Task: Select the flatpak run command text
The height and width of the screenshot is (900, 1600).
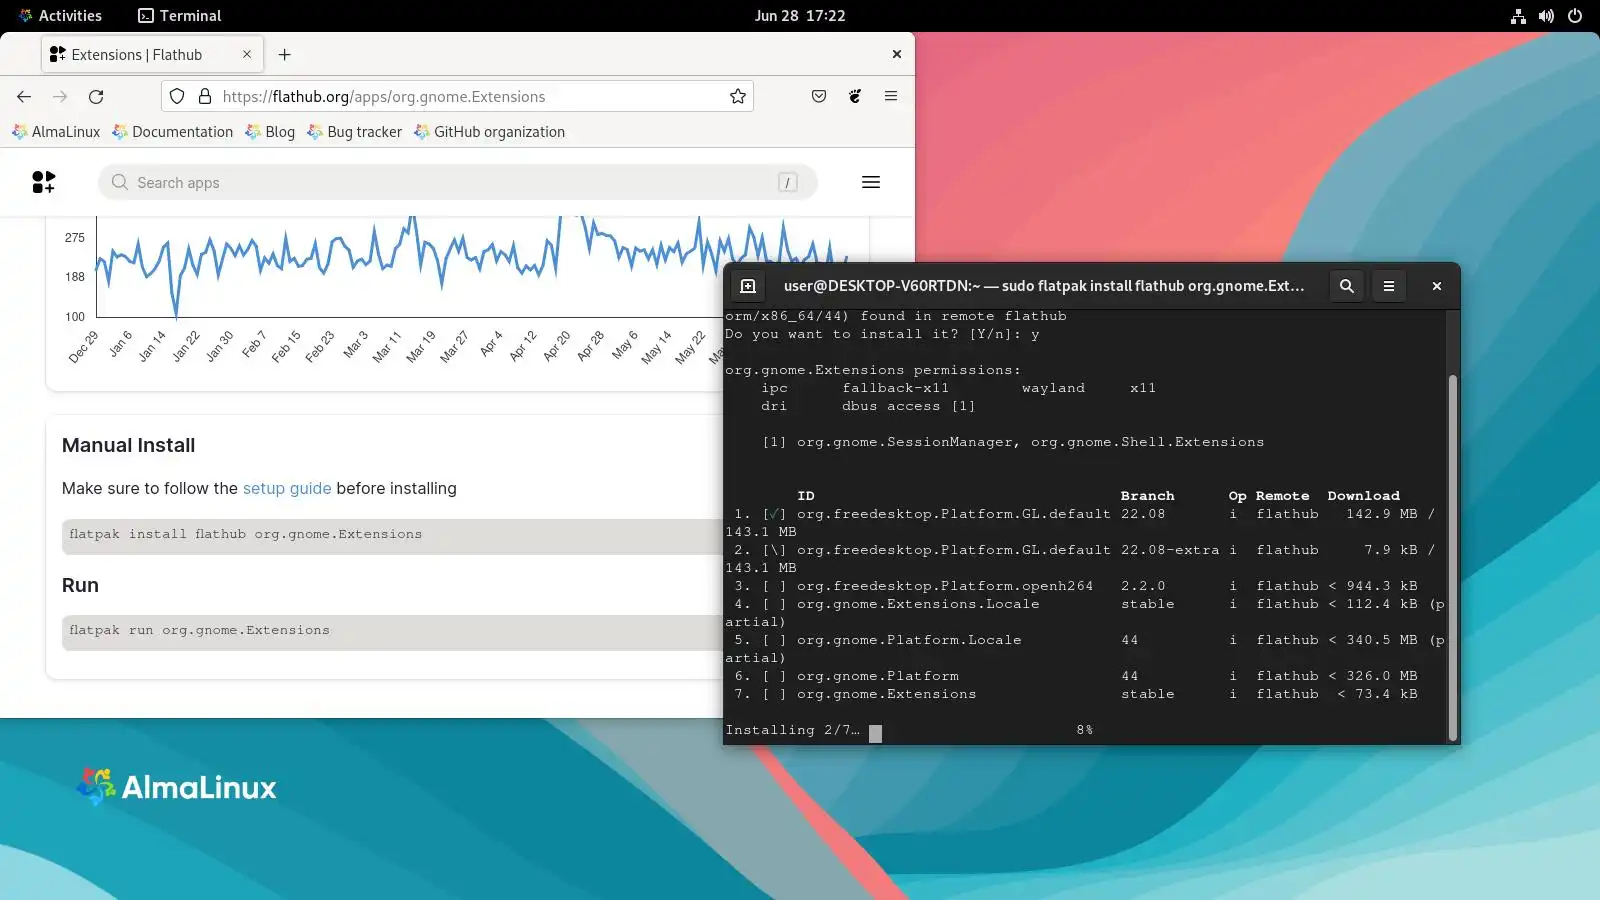Action: (x=199, y=631)
